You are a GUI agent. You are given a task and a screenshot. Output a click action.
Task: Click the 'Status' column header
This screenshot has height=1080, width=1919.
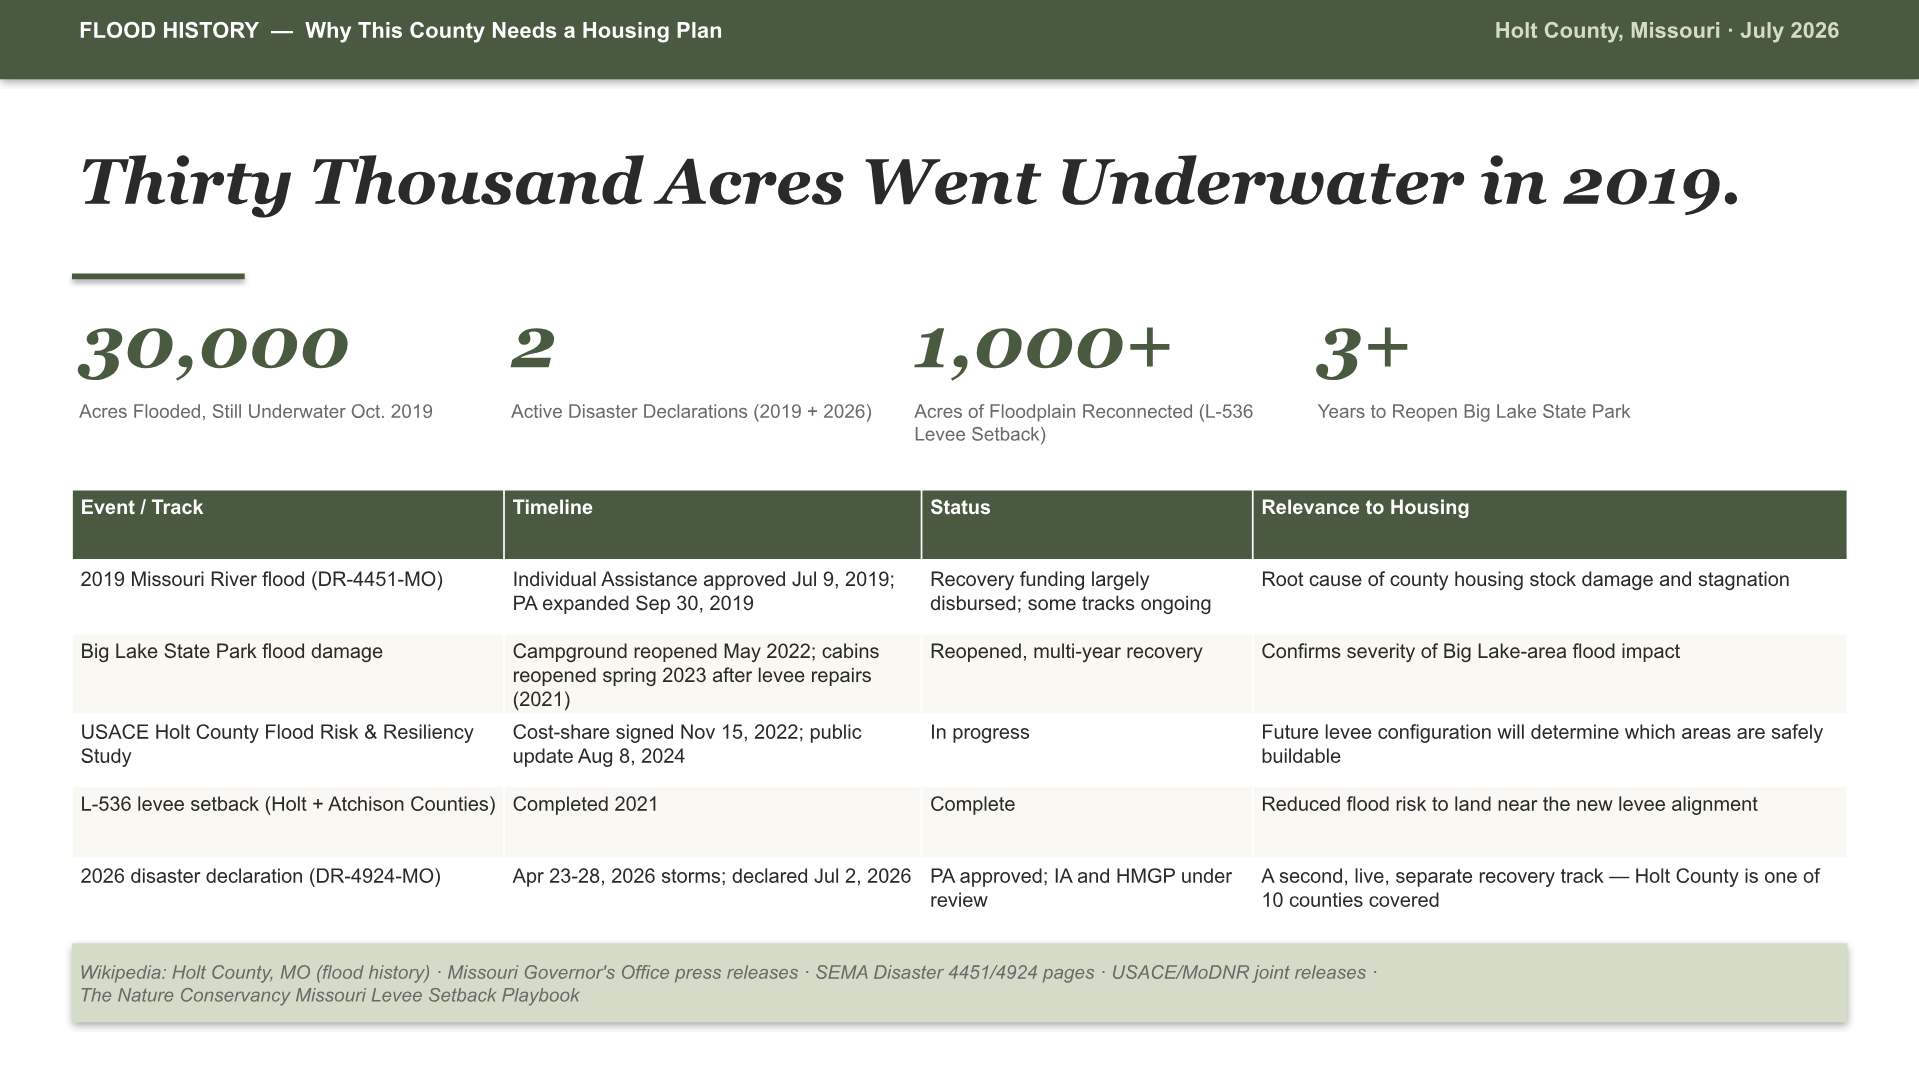(x=1086, y=525)
